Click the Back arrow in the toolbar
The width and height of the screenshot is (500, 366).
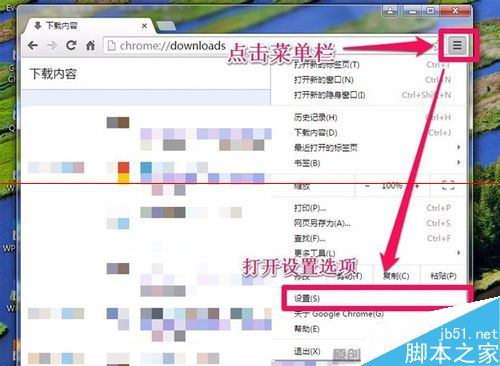33,45
